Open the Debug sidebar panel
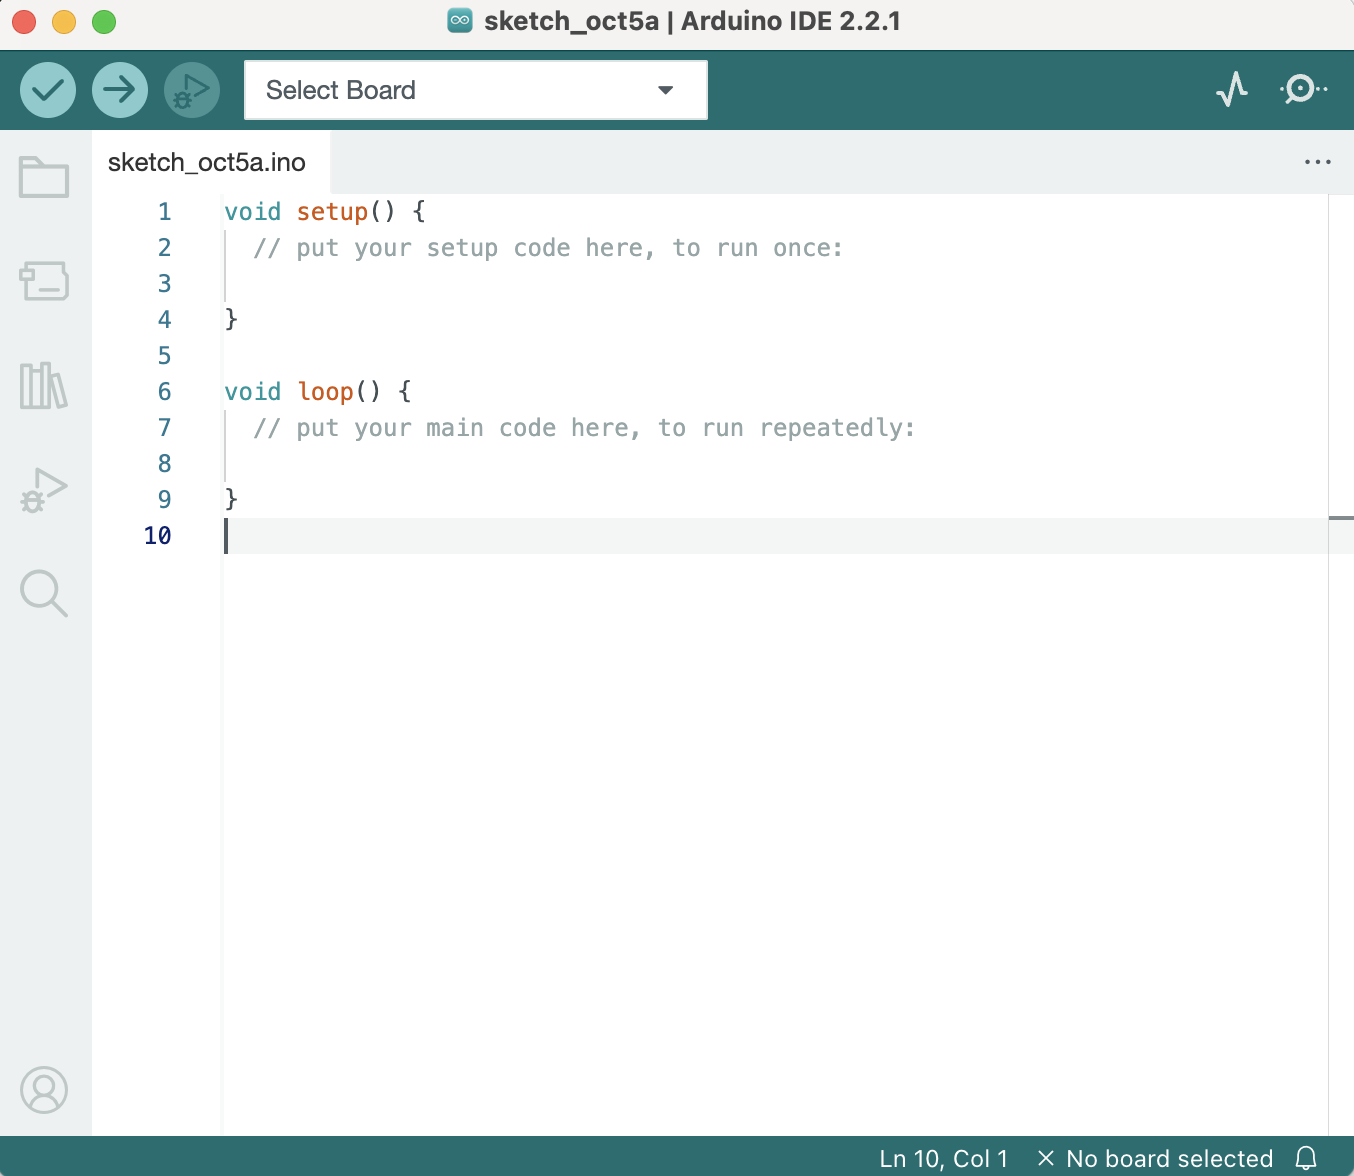The height and width of the screenshot is (1176, 1354). point(44,490)
